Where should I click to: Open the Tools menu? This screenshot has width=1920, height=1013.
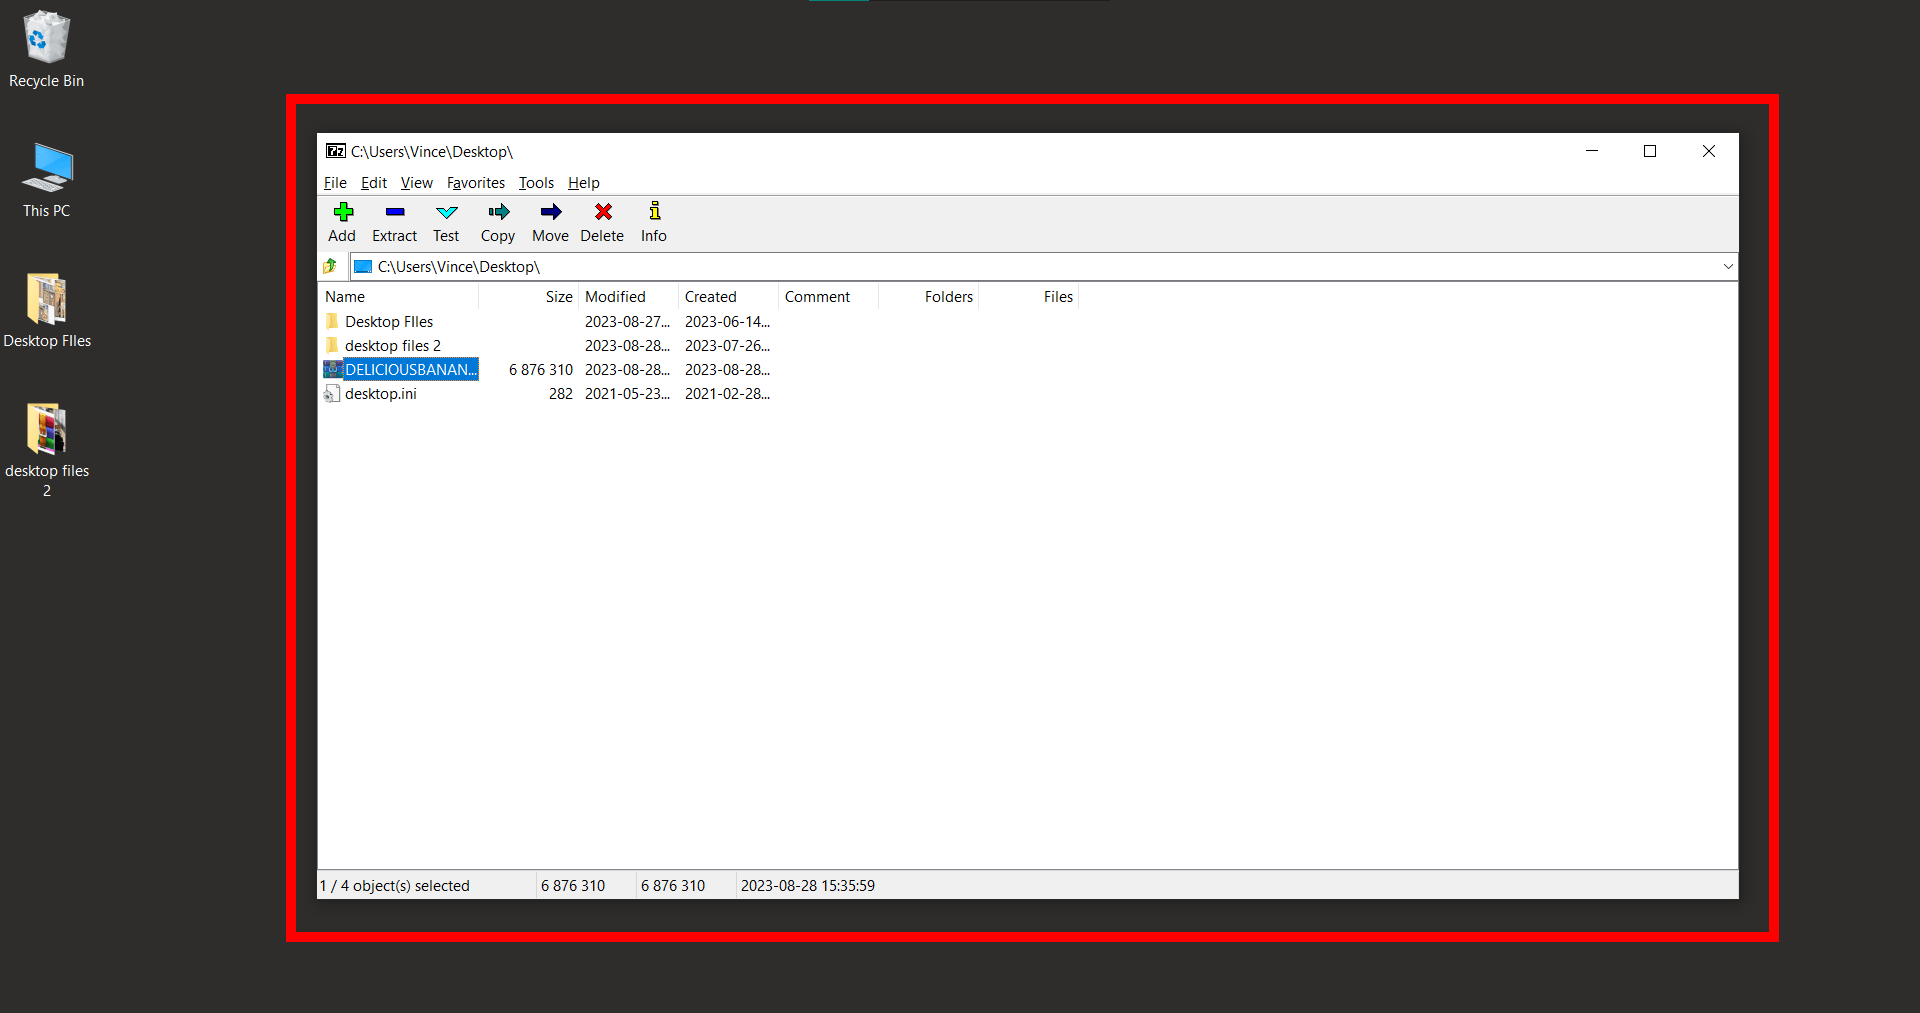point(536,183)
